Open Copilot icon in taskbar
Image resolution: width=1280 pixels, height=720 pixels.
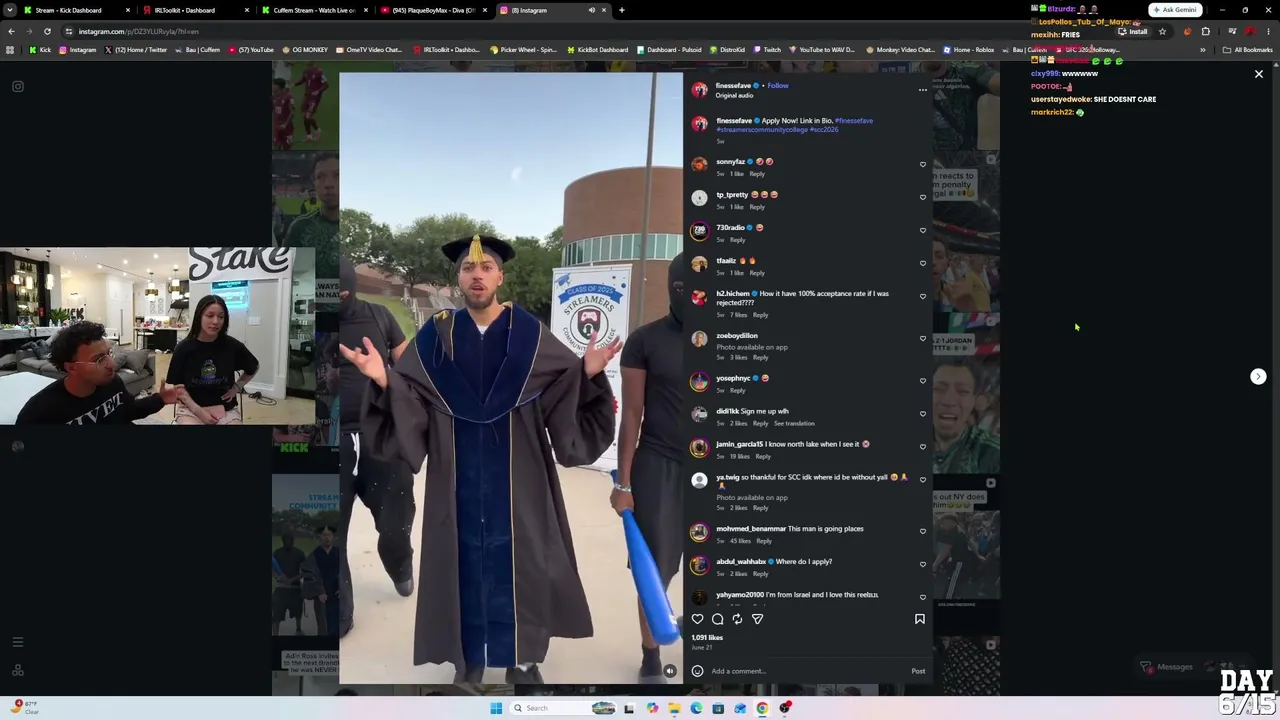[x=652, y=708]
